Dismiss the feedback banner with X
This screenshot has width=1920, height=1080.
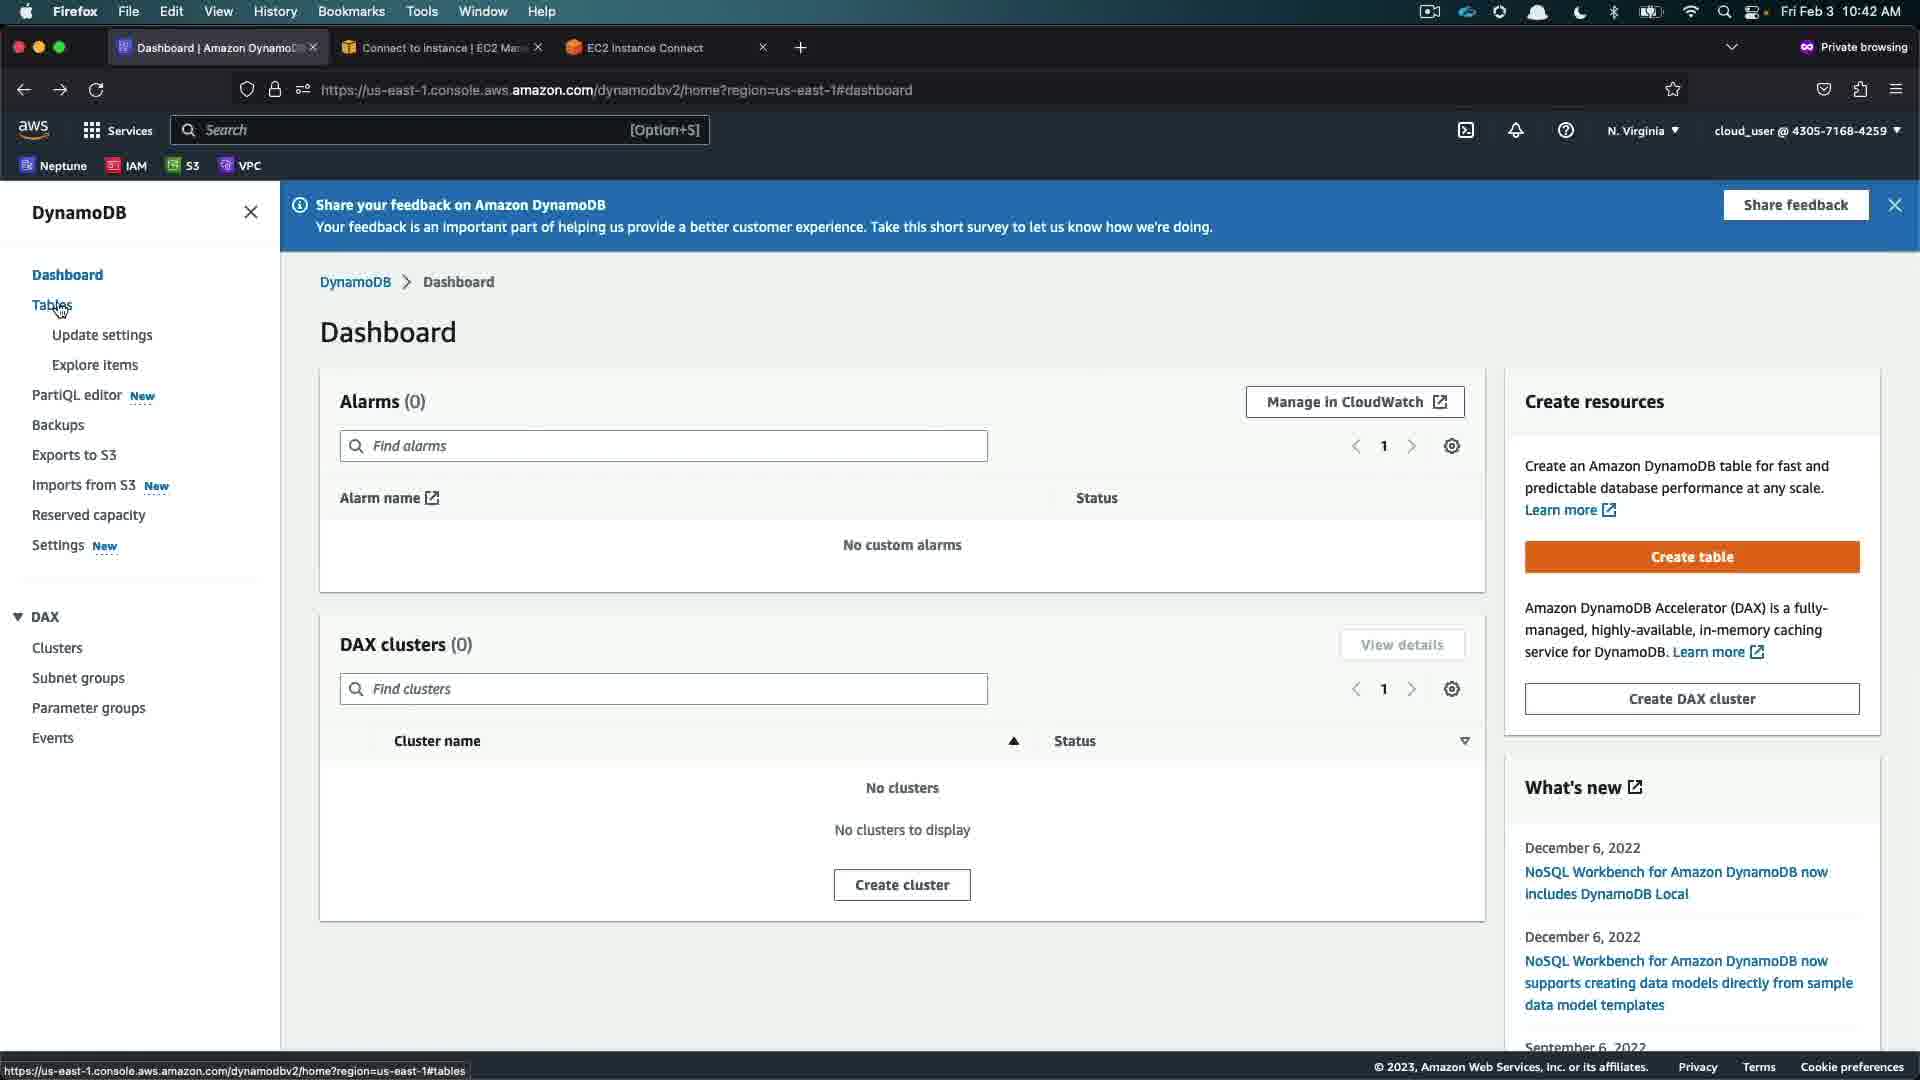click(1895, 205)
